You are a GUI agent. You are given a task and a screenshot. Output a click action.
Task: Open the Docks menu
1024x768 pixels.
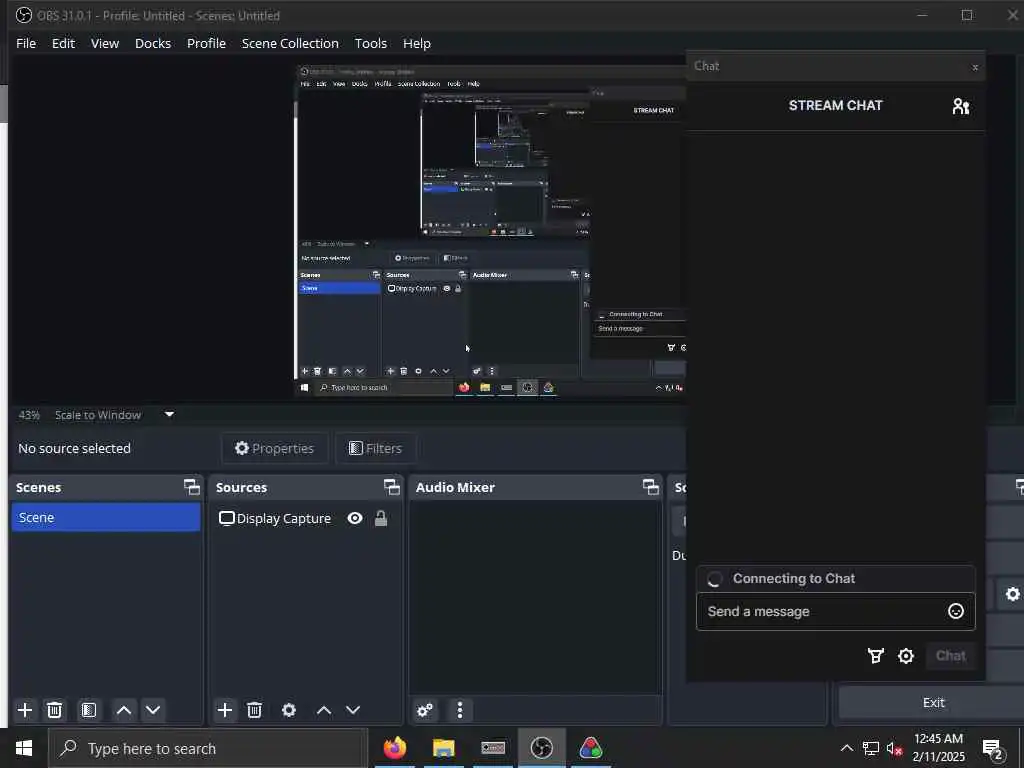(153, 43)
